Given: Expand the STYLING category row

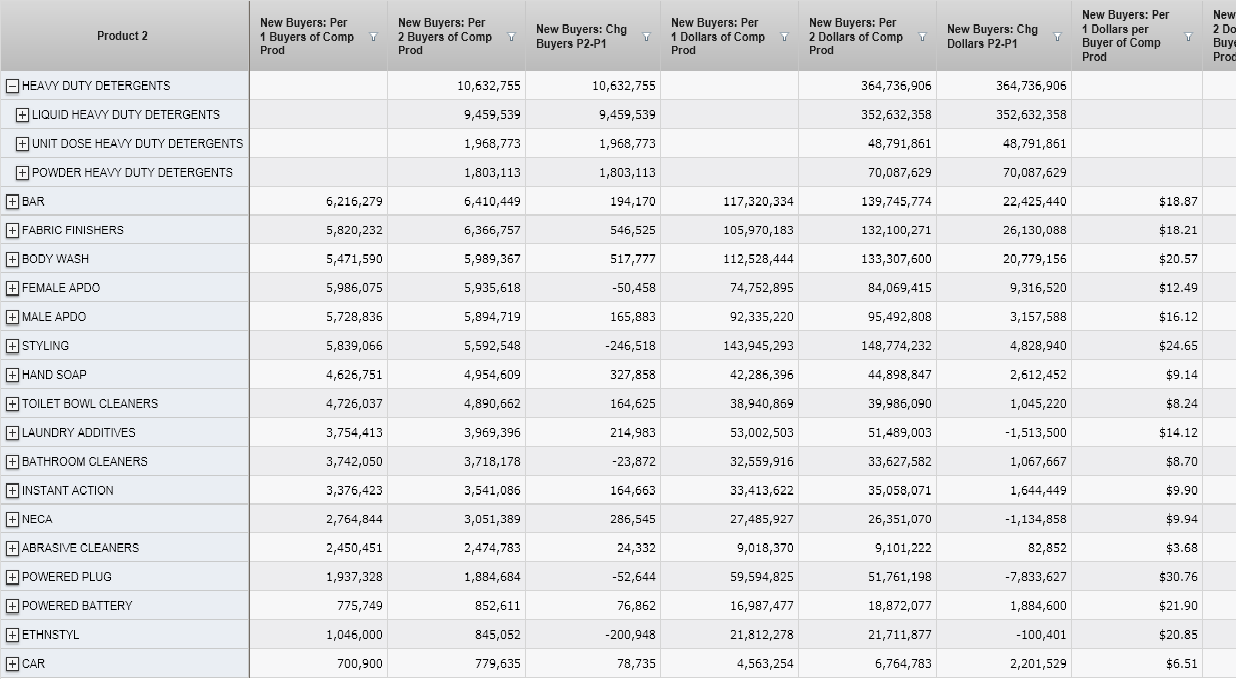Looking at the screenshot, I should pos(12,346).
